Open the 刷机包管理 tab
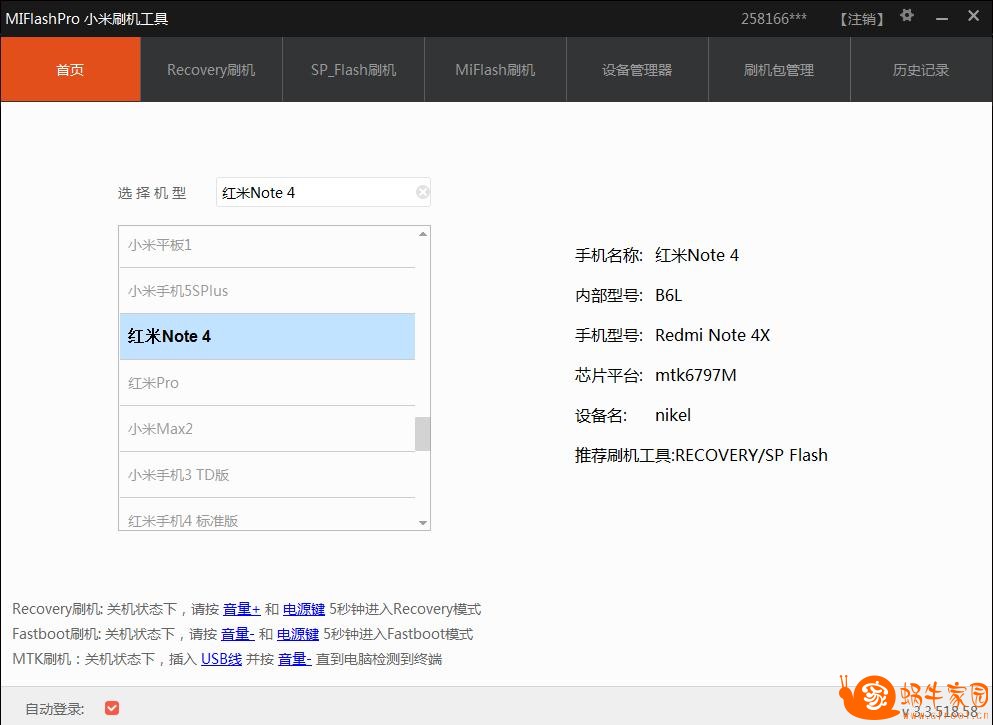Viewport: 993px width, 725px height. tap(779, 69)
